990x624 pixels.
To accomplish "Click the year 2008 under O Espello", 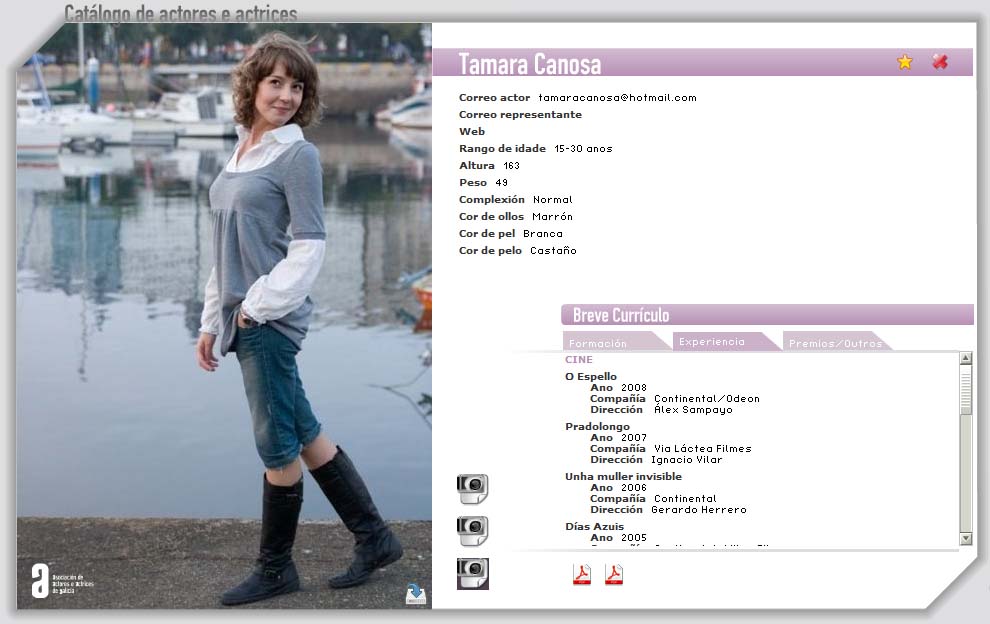I will (x=634, y=388).
